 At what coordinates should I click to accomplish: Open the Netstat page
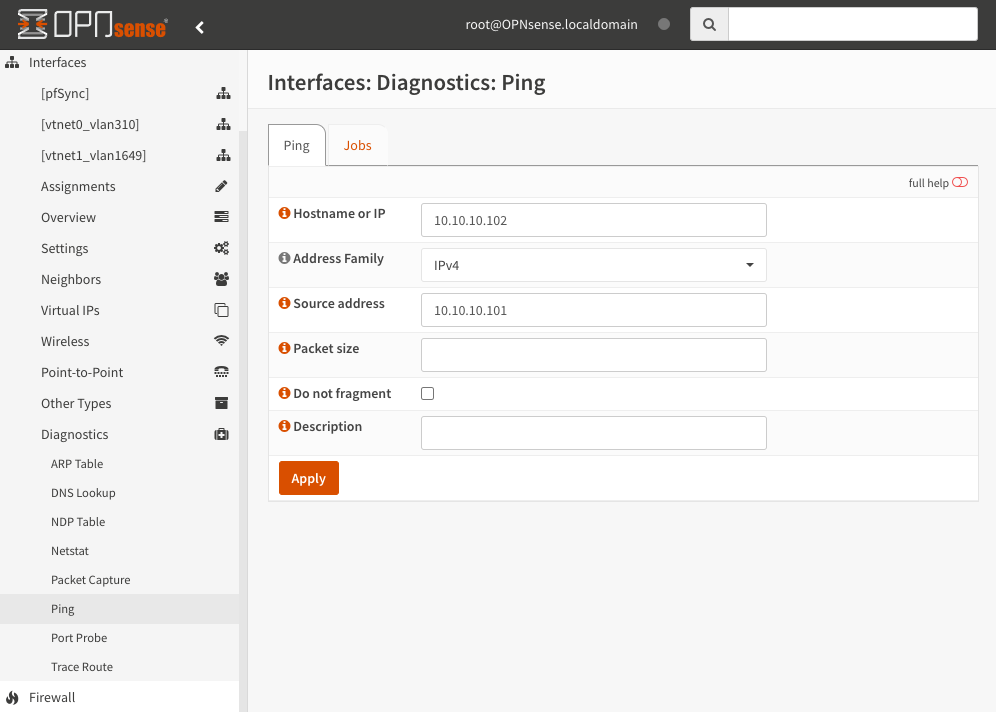point(70,551)
